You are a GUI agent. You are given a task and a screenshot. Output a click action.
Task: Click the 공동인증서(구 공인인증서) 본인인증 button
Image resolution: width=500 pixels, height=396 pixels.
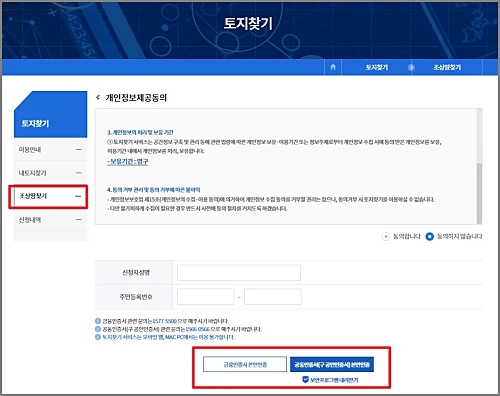[332, 364]
